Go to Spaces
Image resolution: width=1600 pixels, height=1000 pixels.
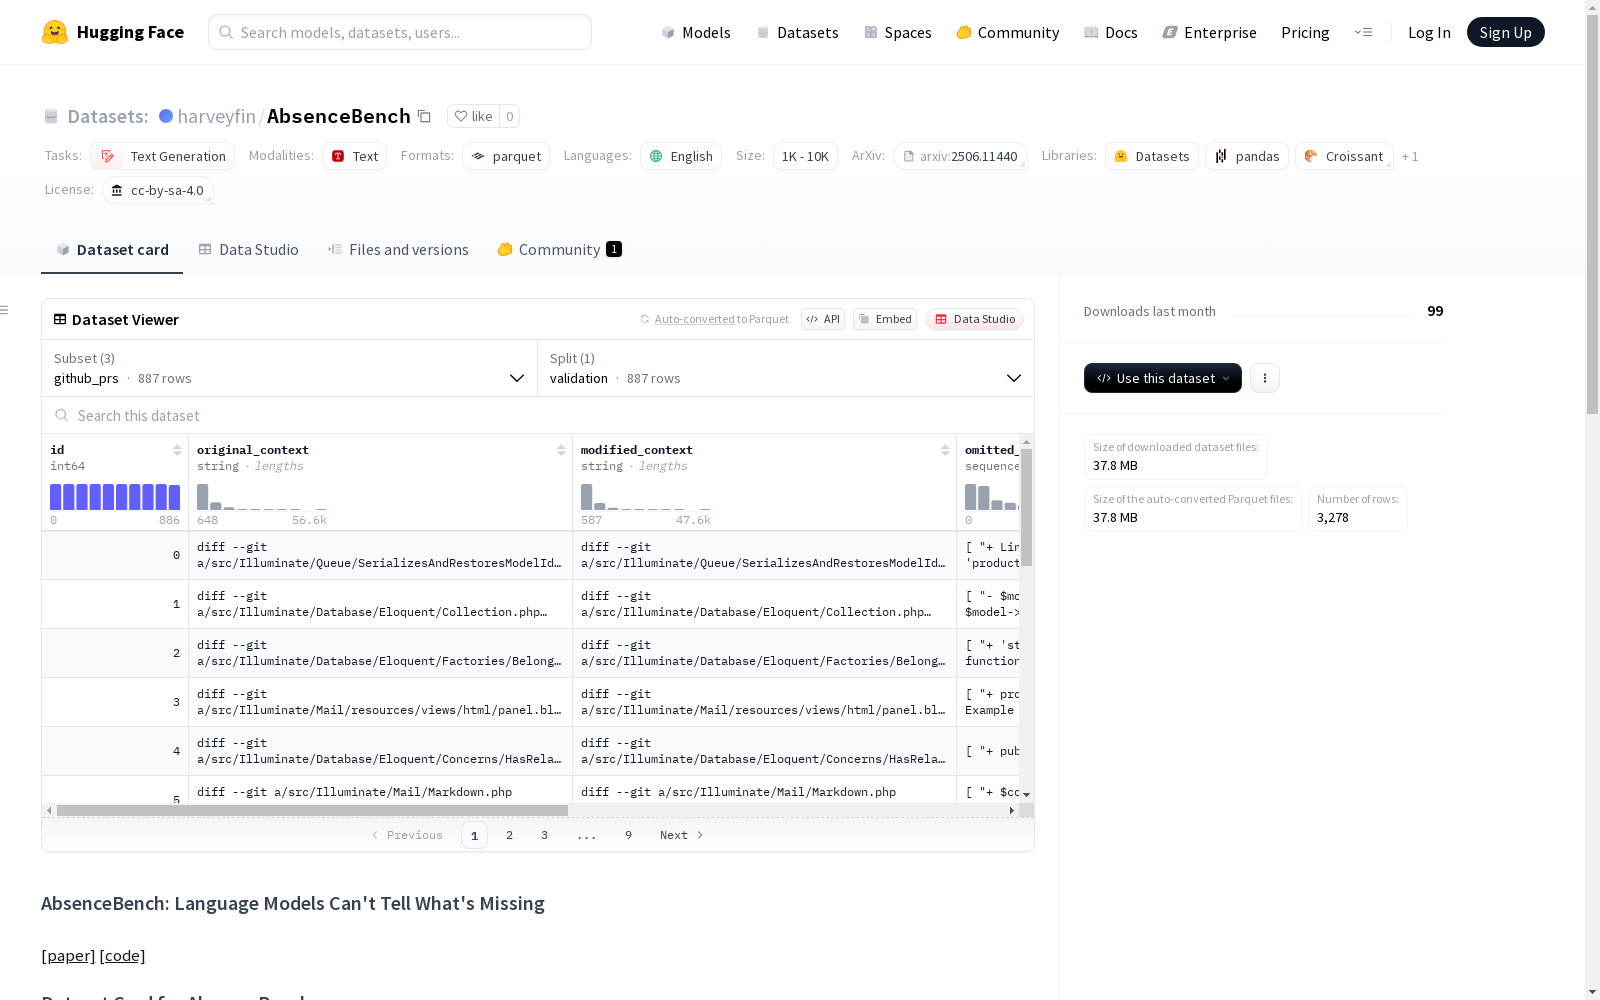pos(897,32)
